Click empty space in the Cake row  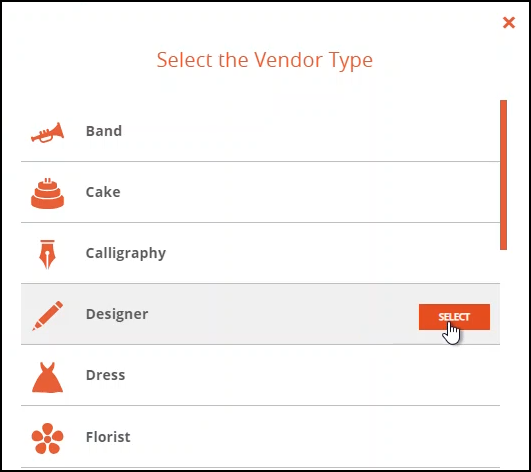(305, 192)
